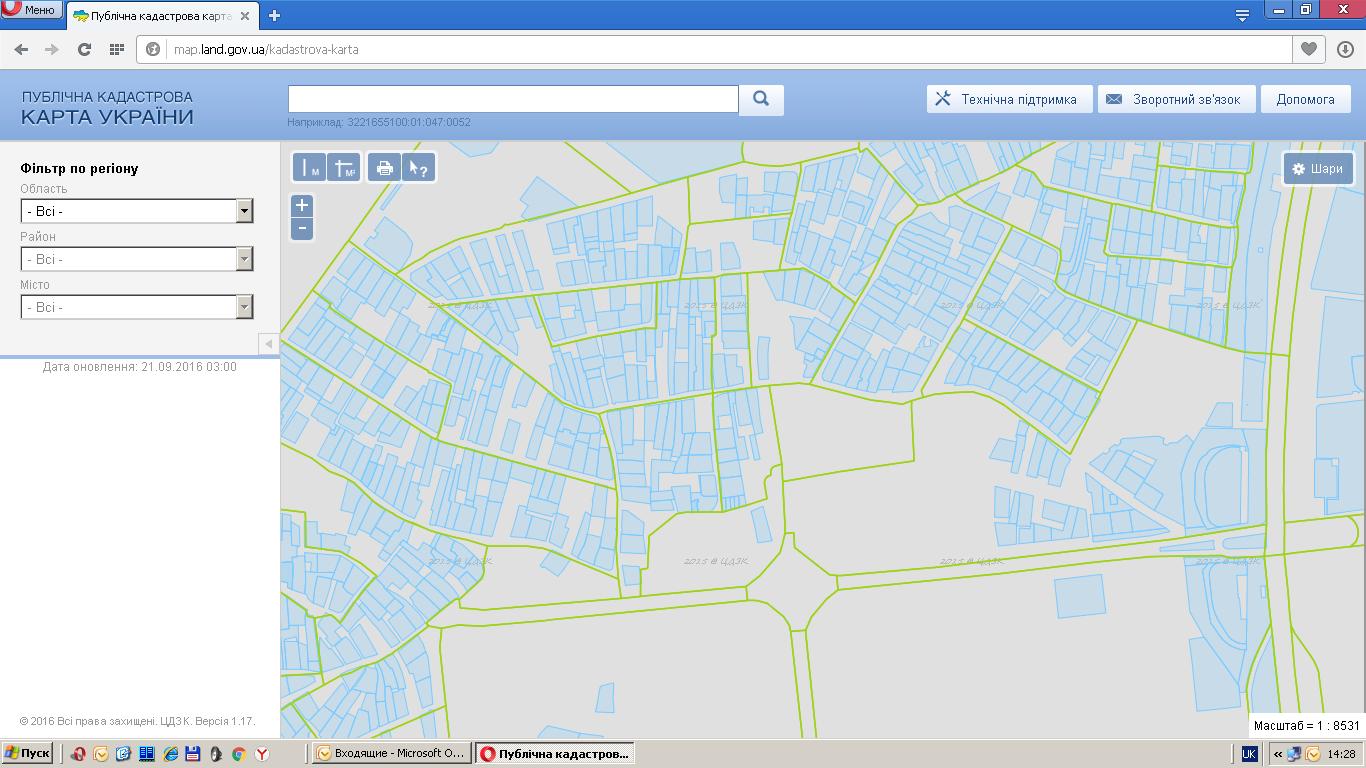Reload the page in browser
Screen dimensions: 1366x768
point(84,49)
